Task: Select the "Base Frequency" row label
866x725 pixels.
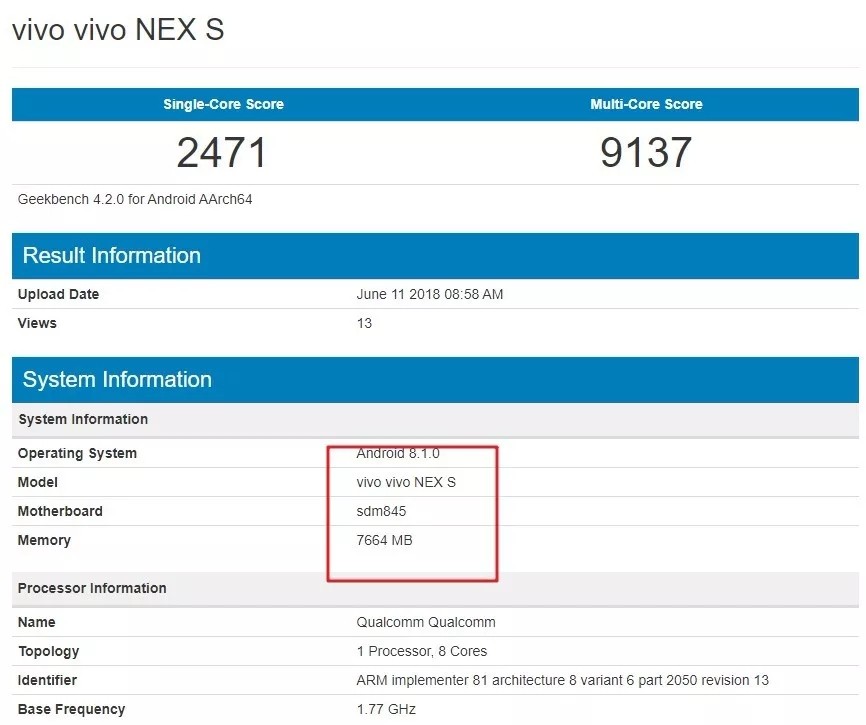Action: click(72, 710)
